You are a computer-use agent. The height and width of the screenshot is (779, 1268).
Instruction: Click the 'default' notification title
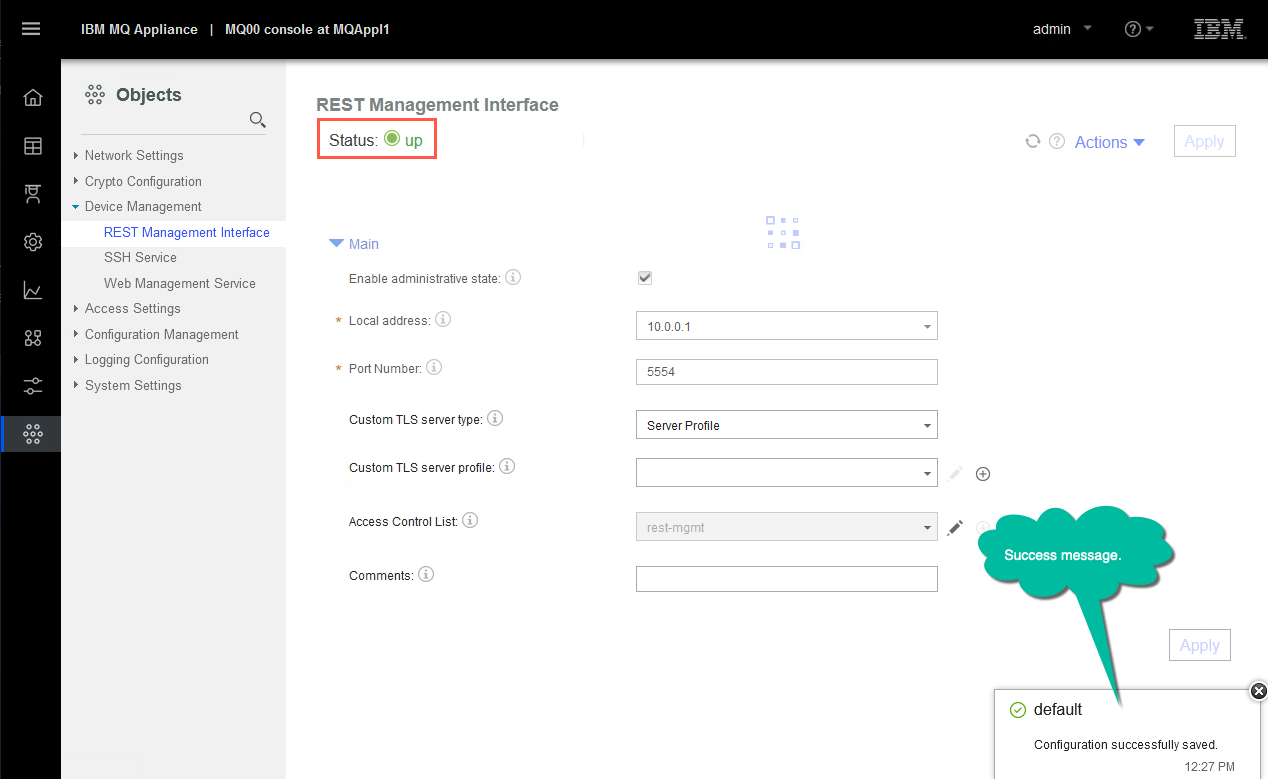click(1058, 709)
